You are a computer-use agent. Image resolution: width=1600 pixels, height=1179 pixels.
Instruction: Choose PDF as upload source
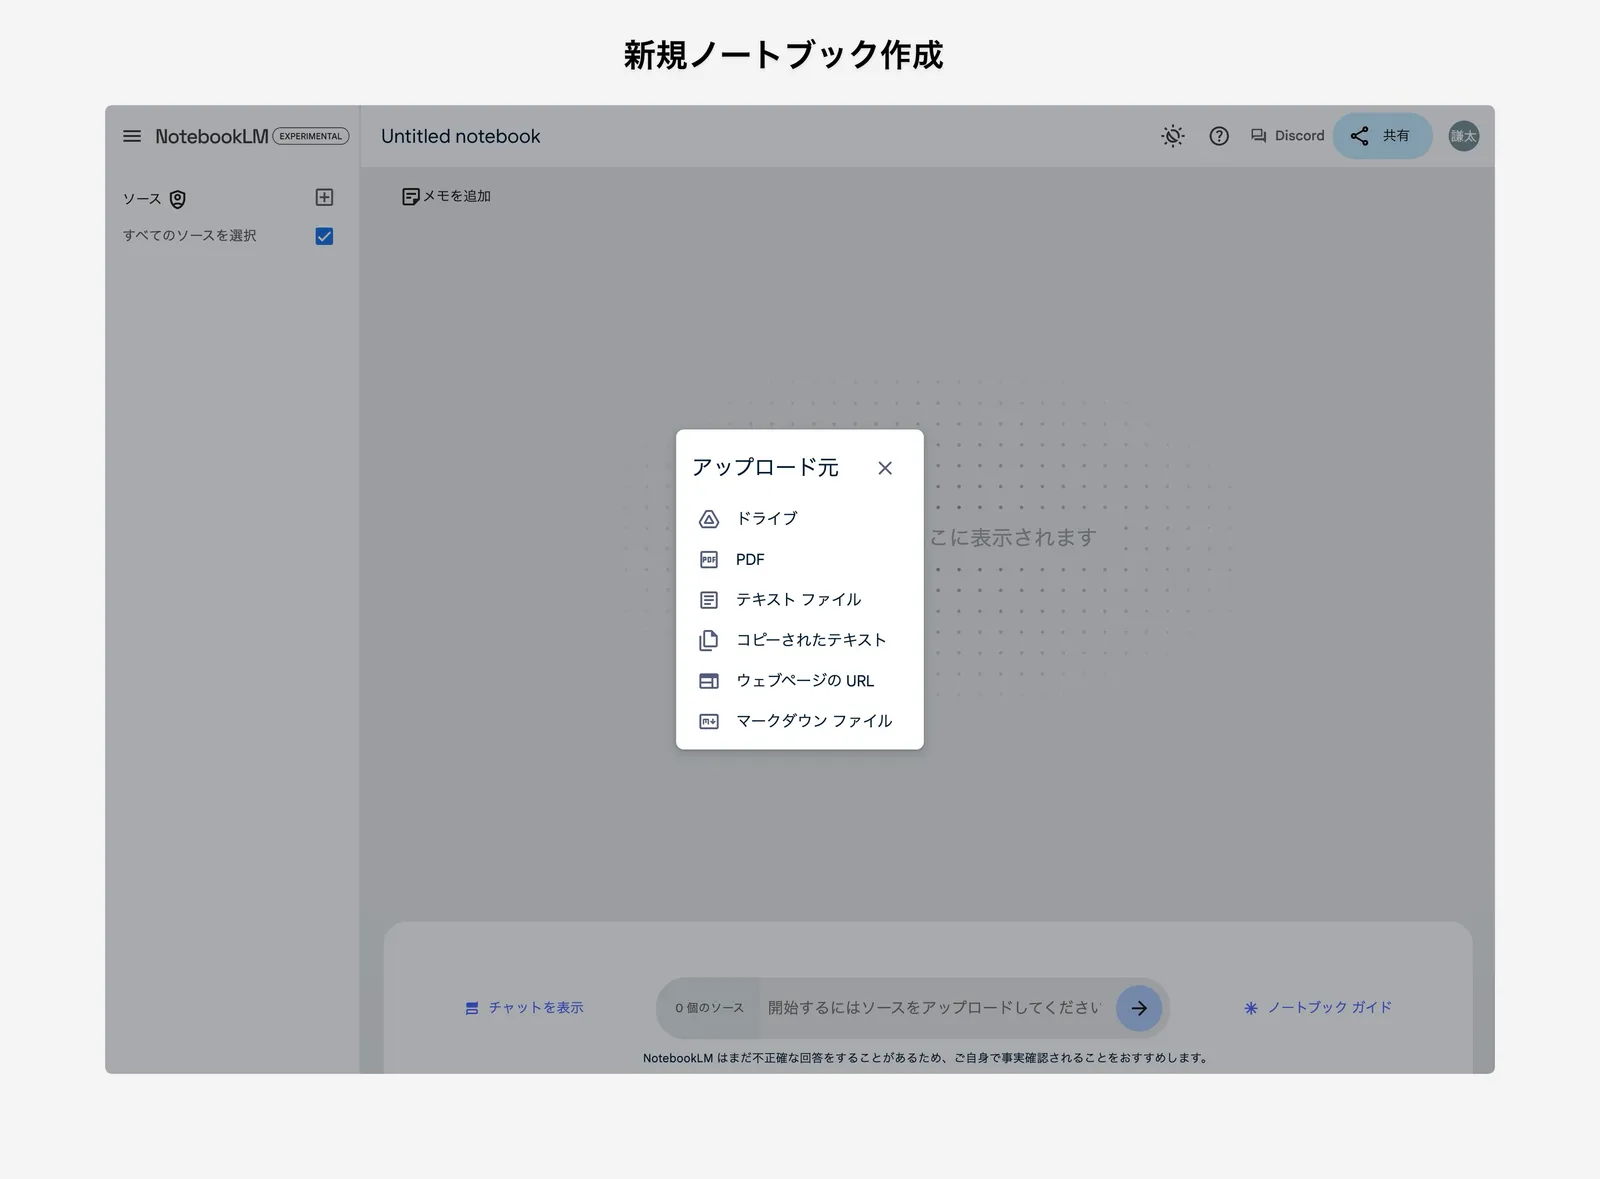pos(799,559)
